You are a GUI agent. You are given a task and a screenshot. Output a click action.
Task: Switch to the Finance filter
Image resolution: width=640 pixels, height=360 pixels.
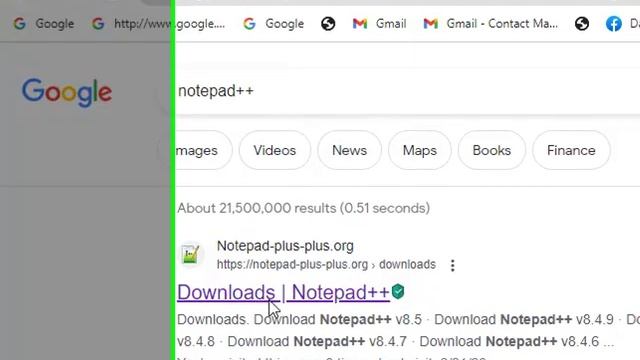pos(571,150)
